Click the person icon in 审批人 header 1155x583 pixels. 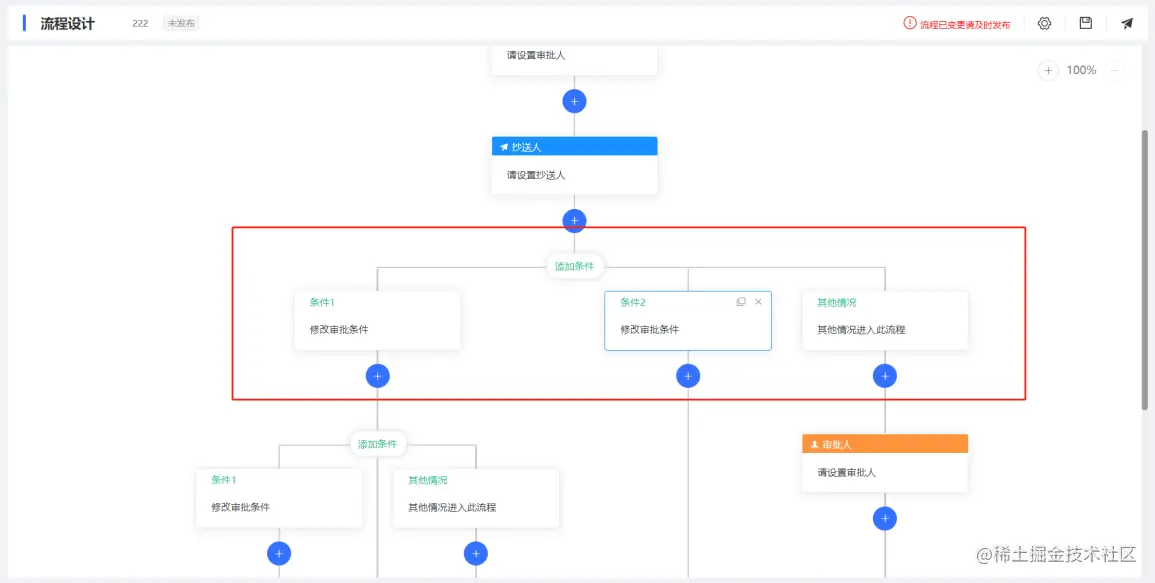(x=814, y=444)
